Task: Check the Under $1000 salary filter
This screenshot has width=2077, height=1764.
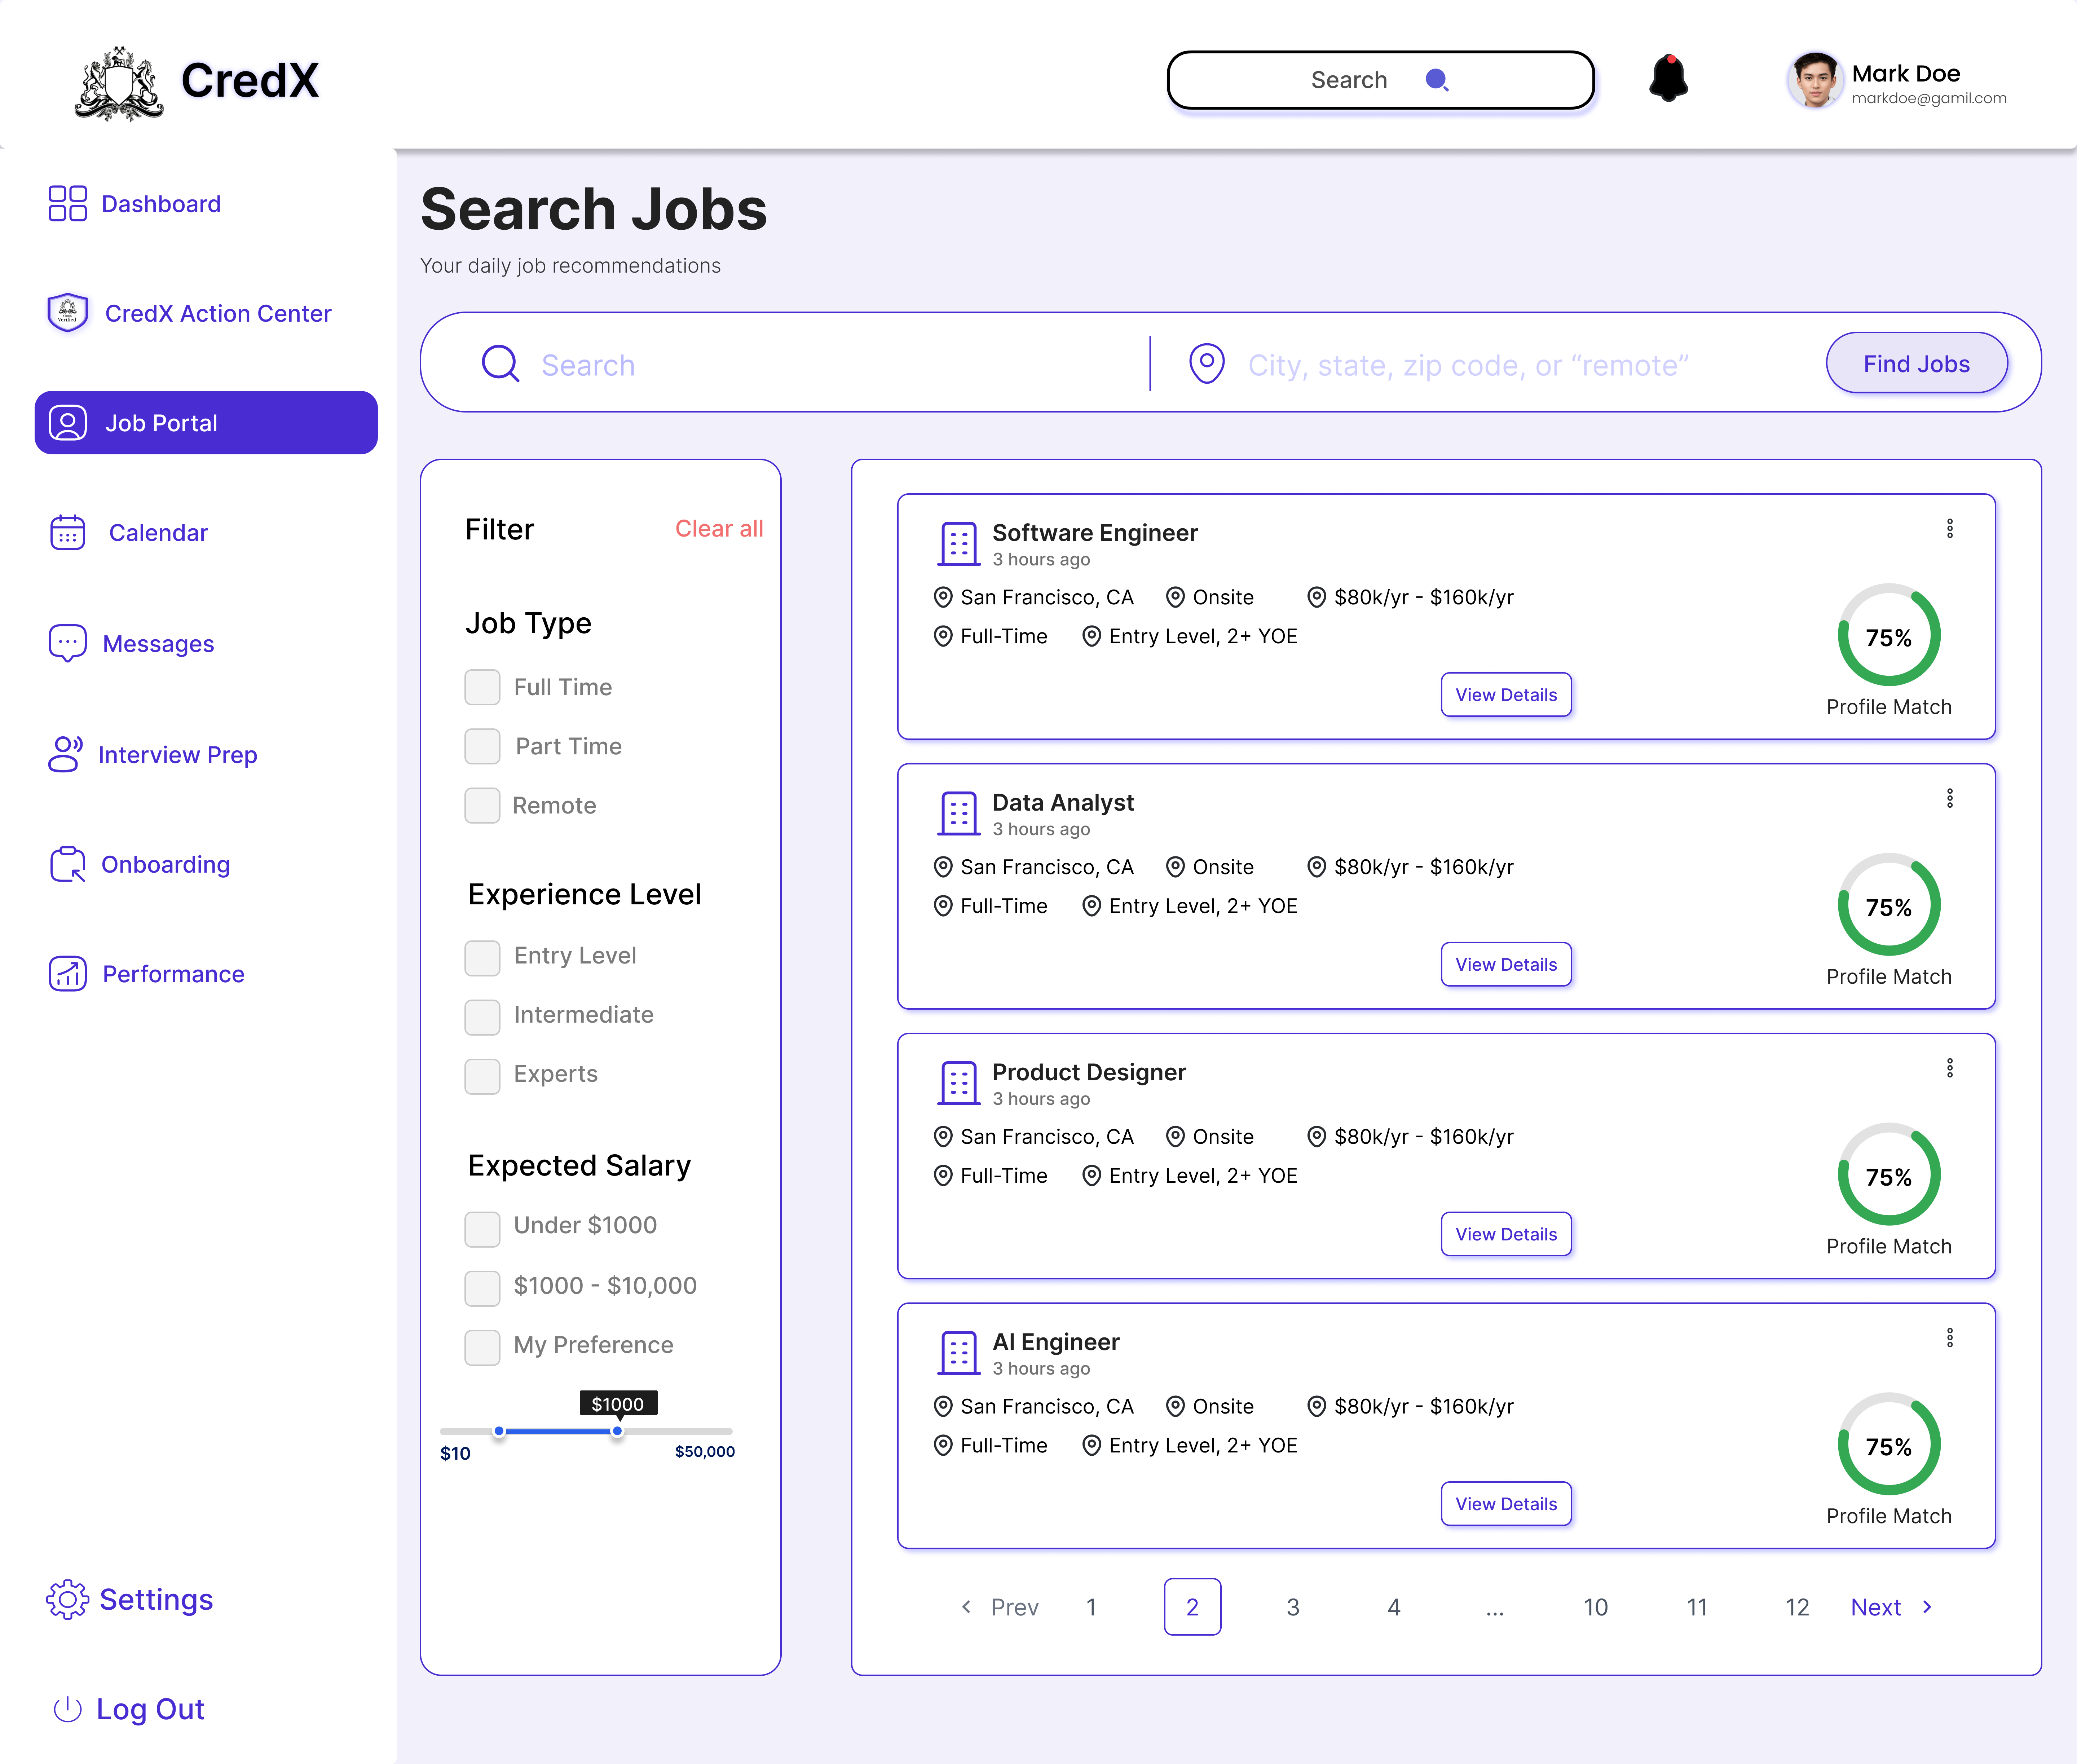Action: pyautogui.click(x=482, y=1228)
